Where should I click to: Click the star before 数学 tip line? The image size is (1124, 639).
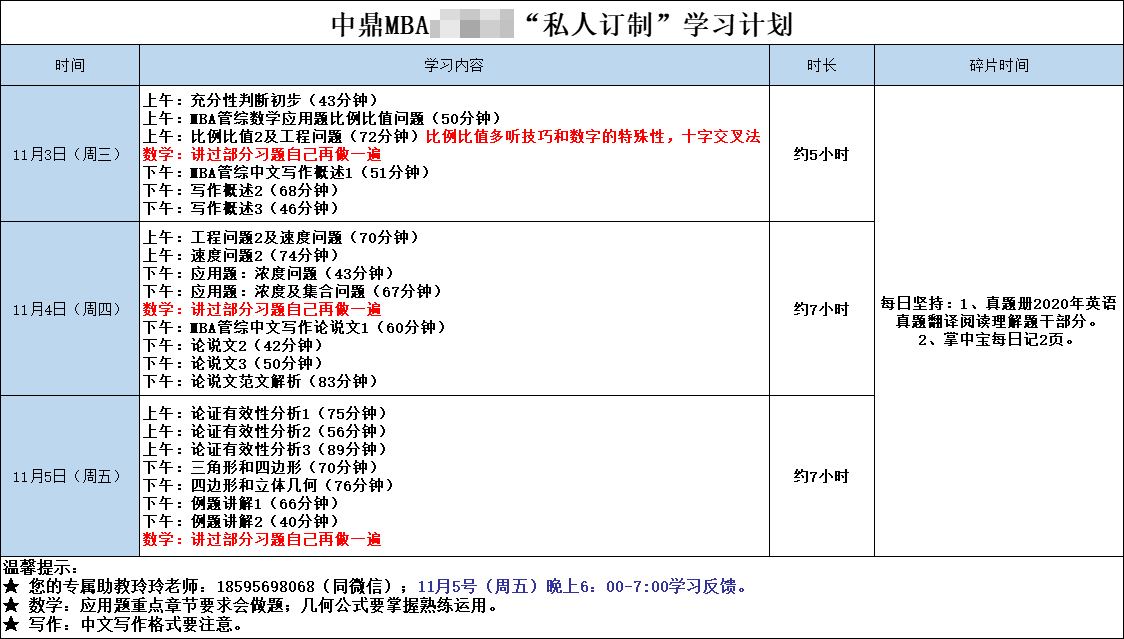coord(11,605)
